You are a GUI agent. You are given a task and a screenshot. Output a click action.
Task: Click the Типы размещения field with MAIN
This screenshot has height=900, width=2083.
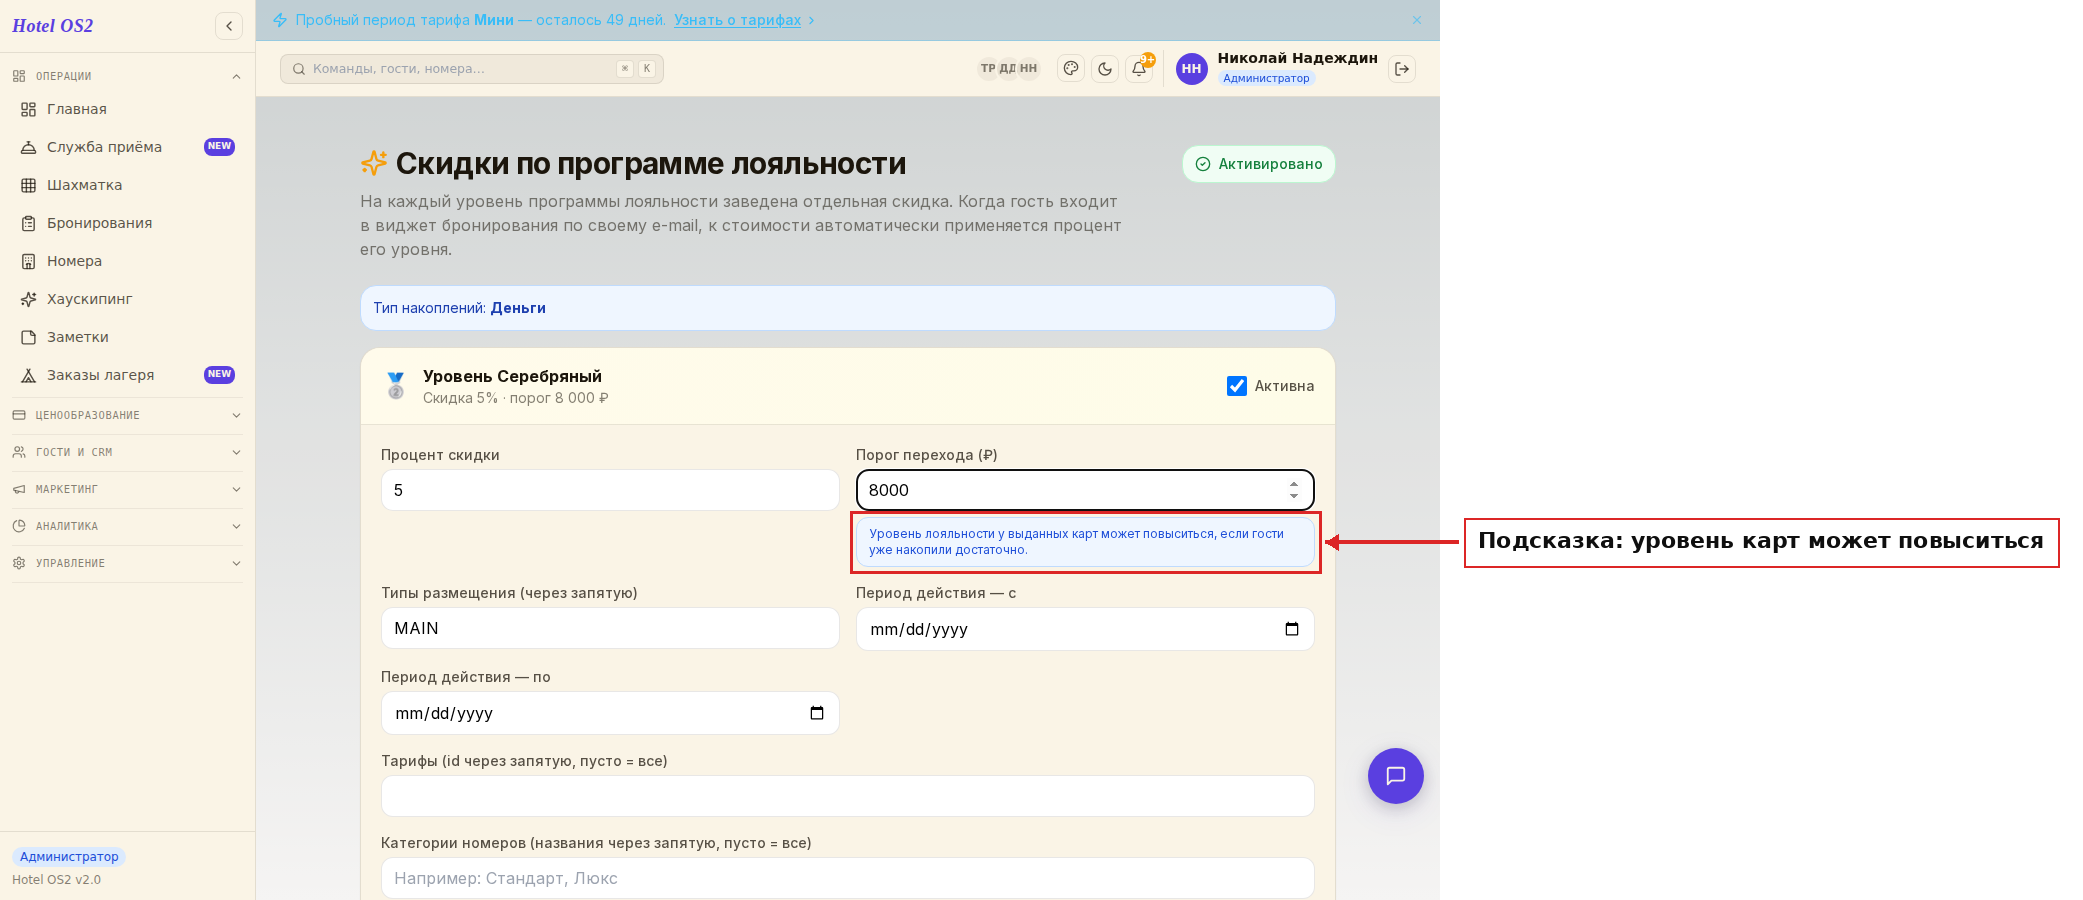click(610, 628)
